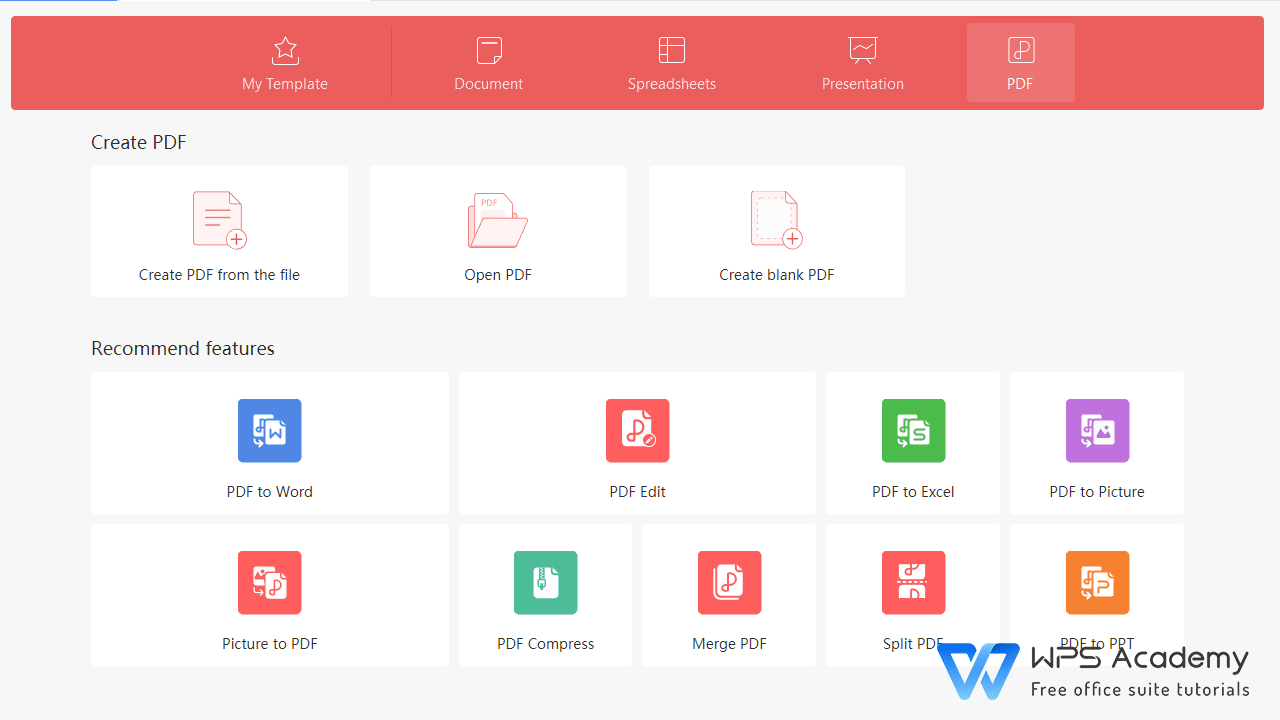
Task: Open the PDF Compress feature
Action: (x=545, y=595)
